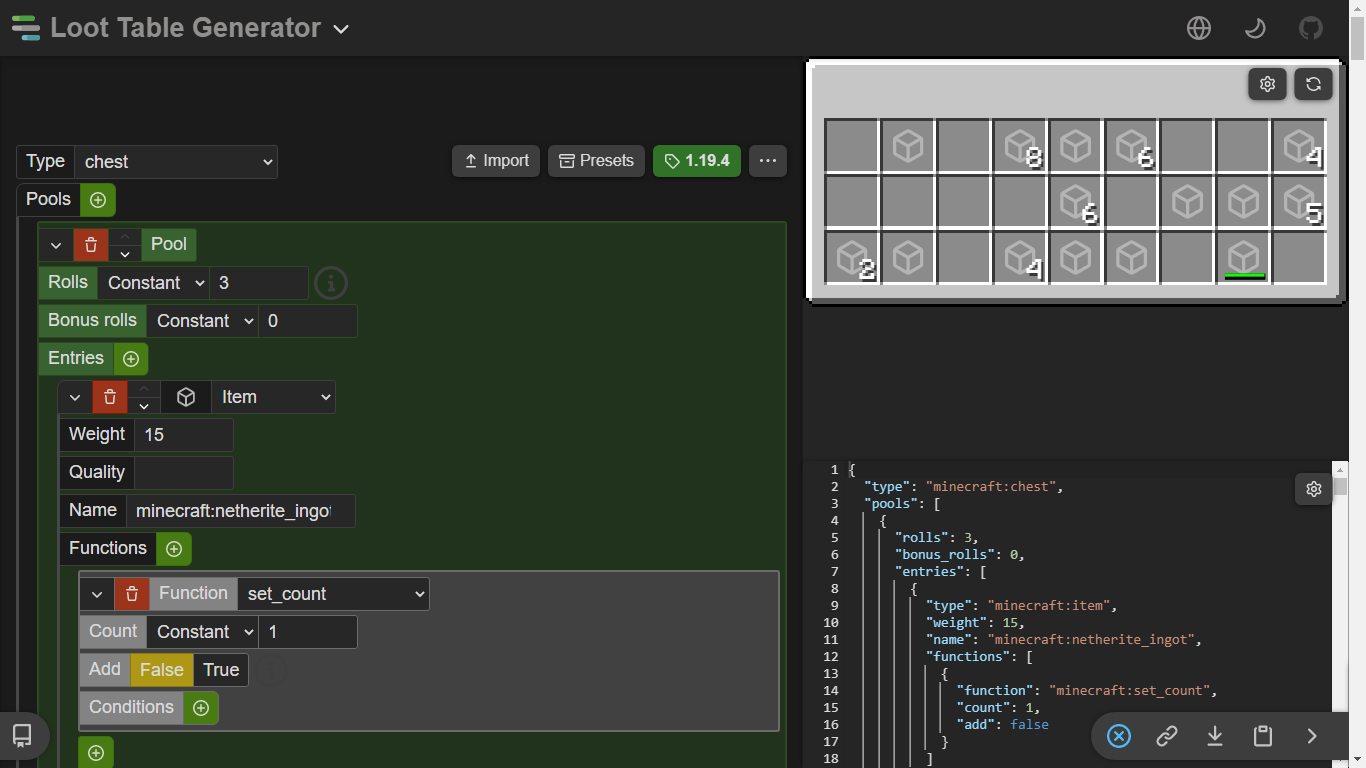Viewport: 1366px width, 768px height.
Task: Add a new entry to Entries
Action: (131, 359)
